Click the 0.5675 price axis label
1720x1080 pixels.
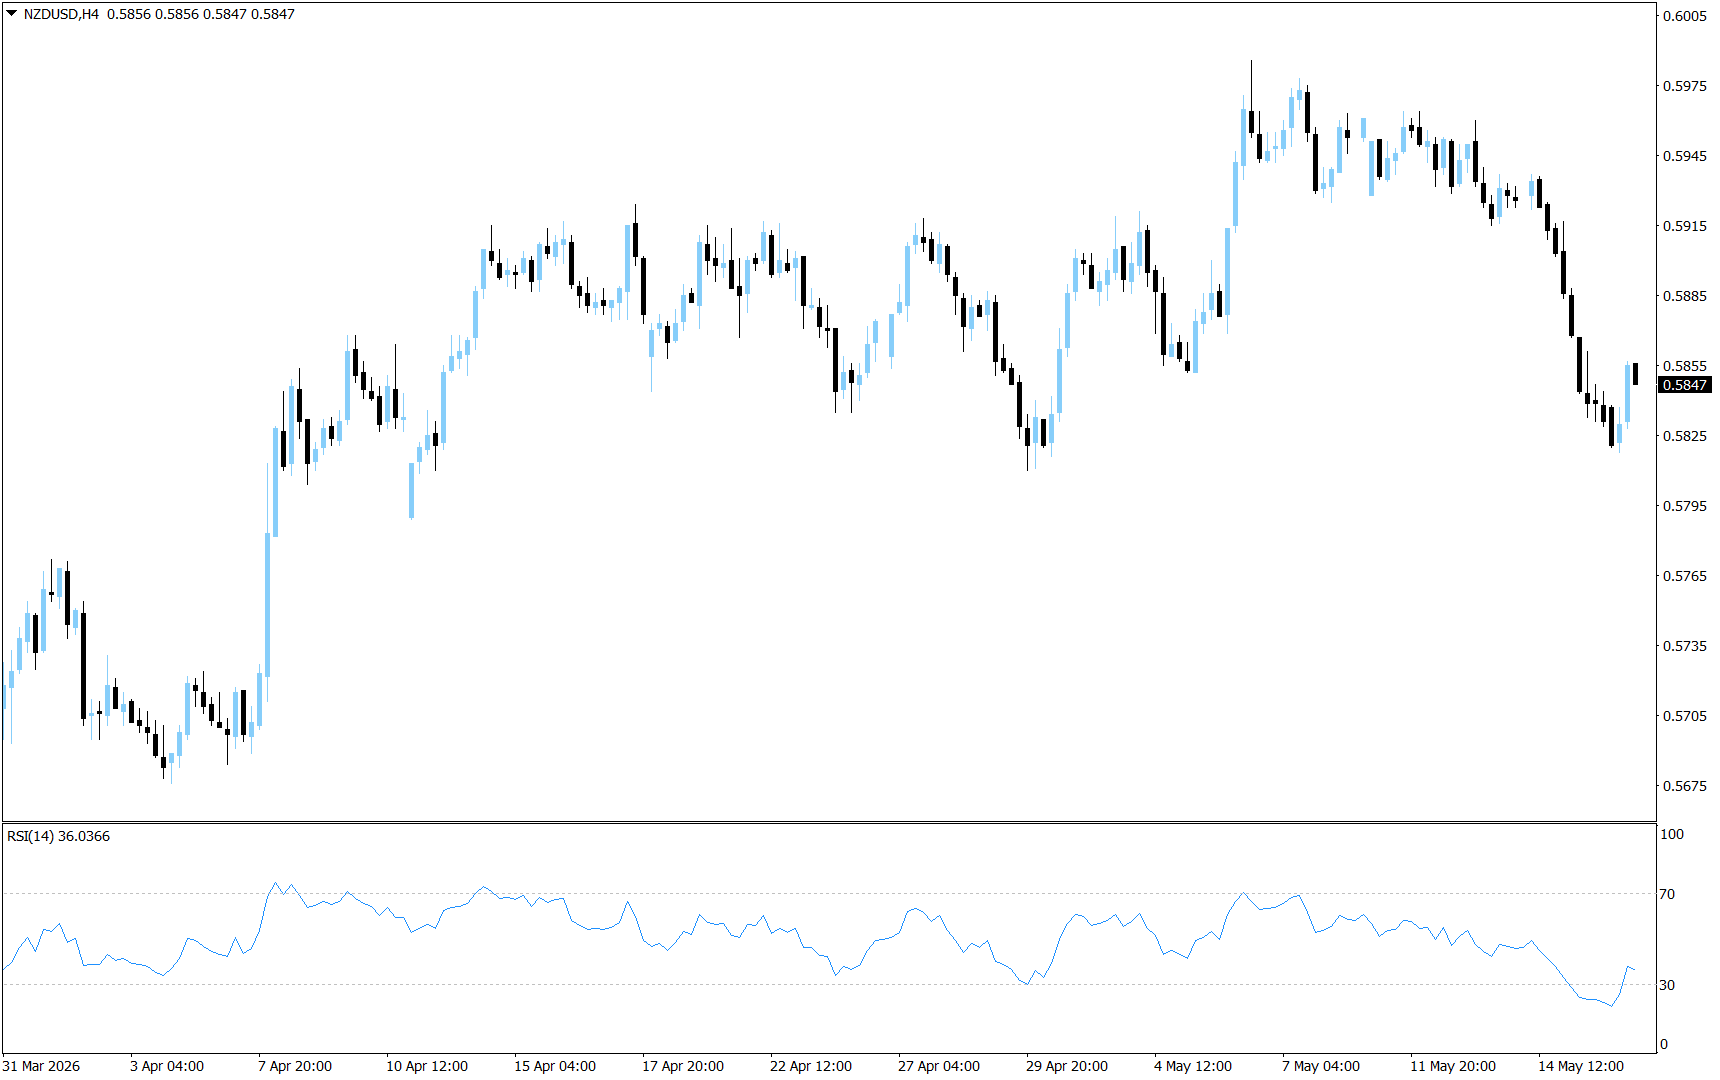coord(1685,786)
